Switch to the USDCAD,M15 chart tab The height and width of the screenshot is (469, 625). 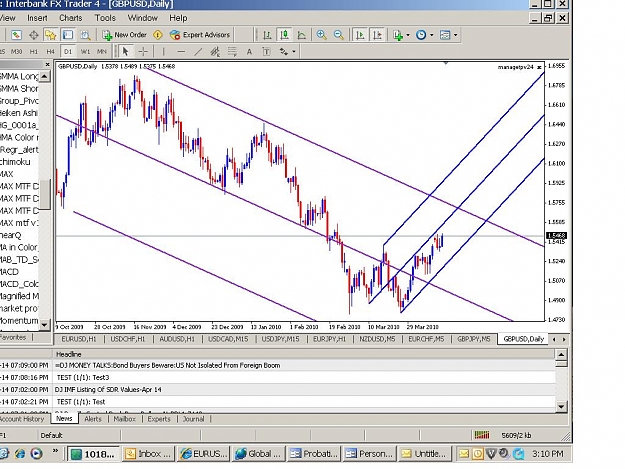[228, 339]
